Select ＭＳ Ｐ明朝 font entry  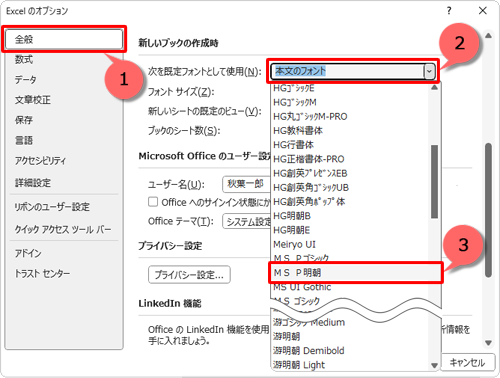pyautogui.click(x=355, y=273)
